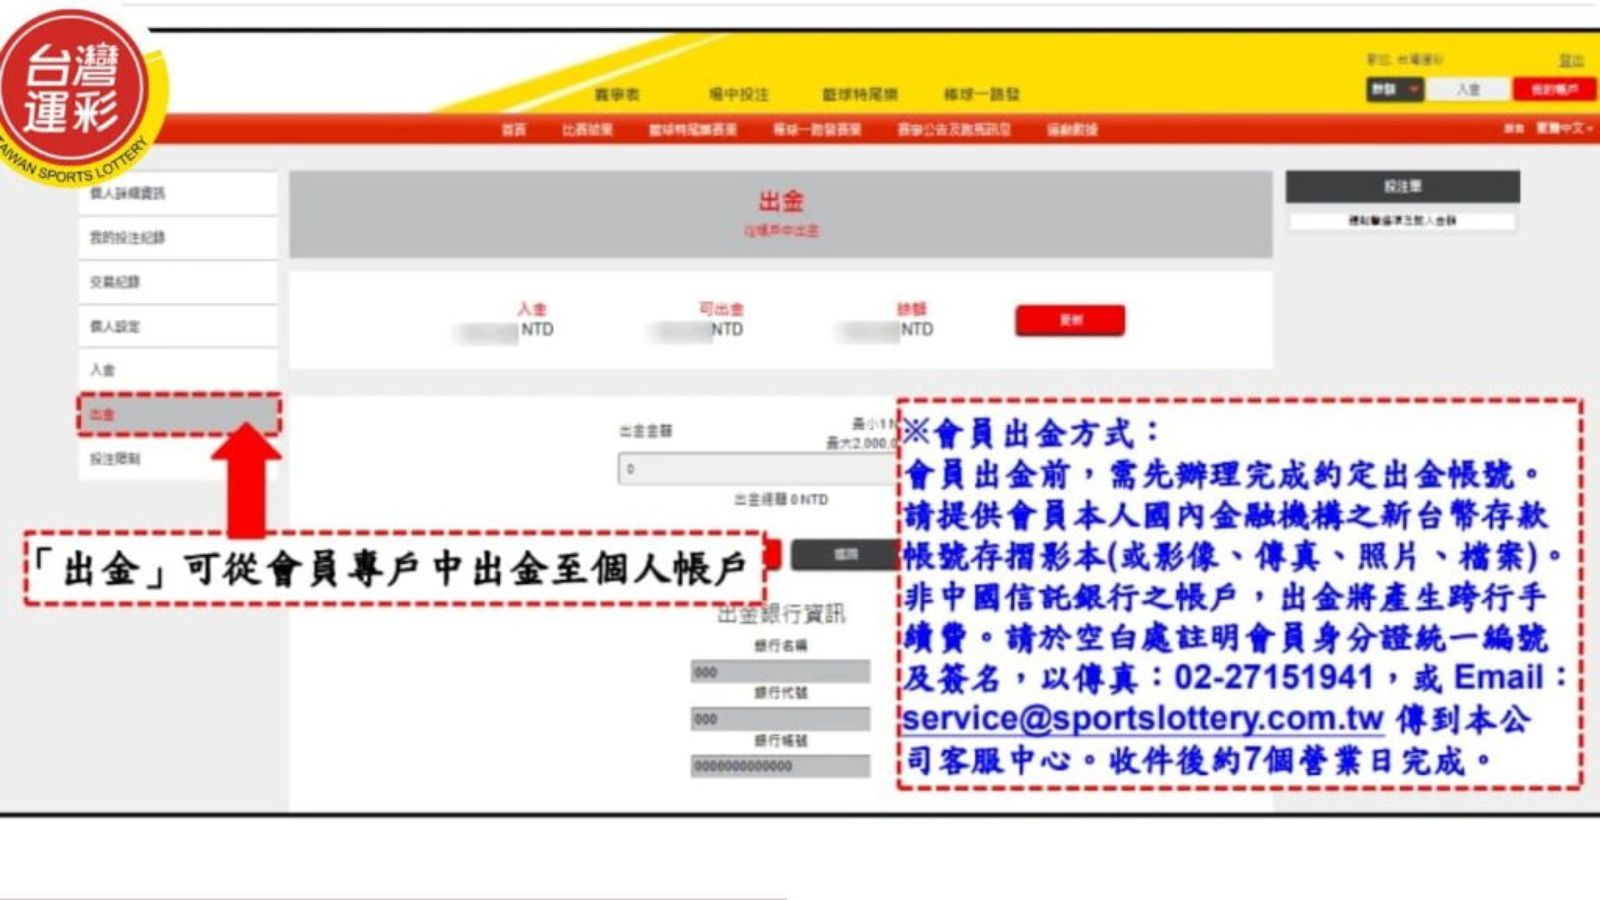Expand the dark balance dropdown in the header
1600x900 pixels.
click(x=1395, y=90)
